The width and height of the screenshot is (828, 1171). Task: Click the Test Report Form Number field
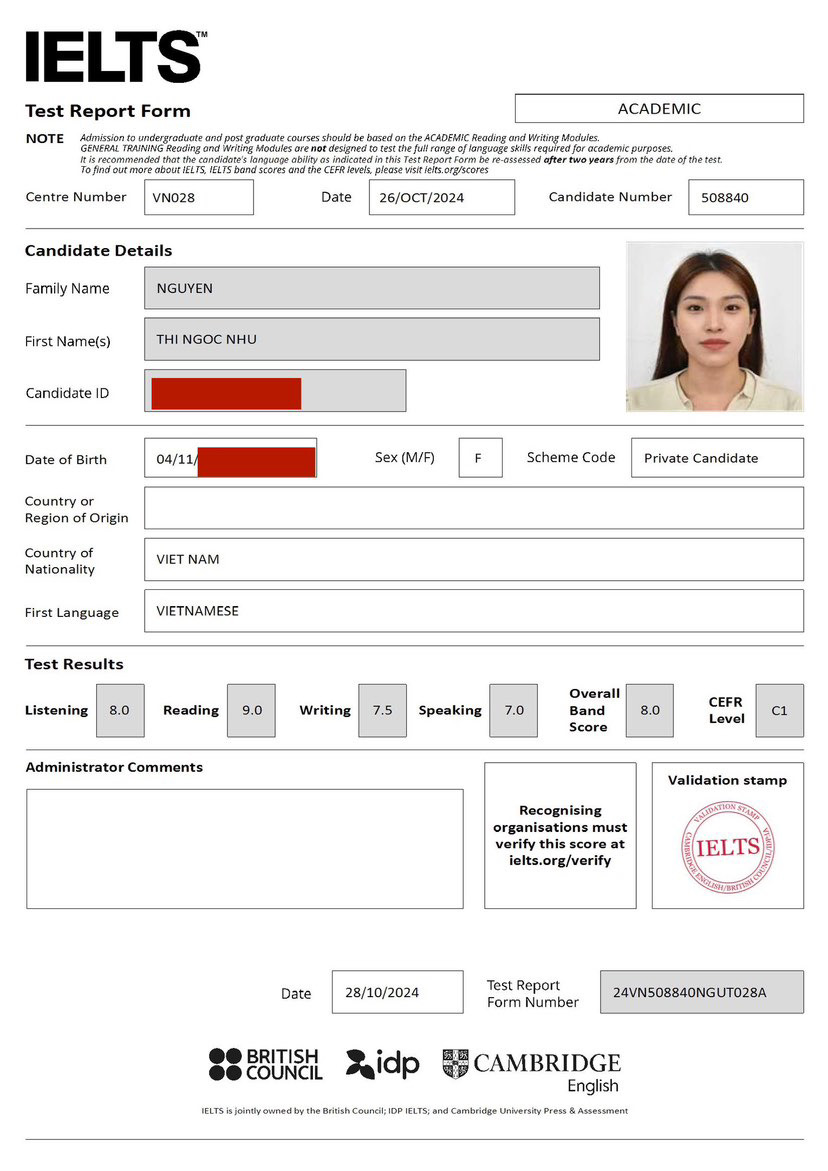click(701, 993)
